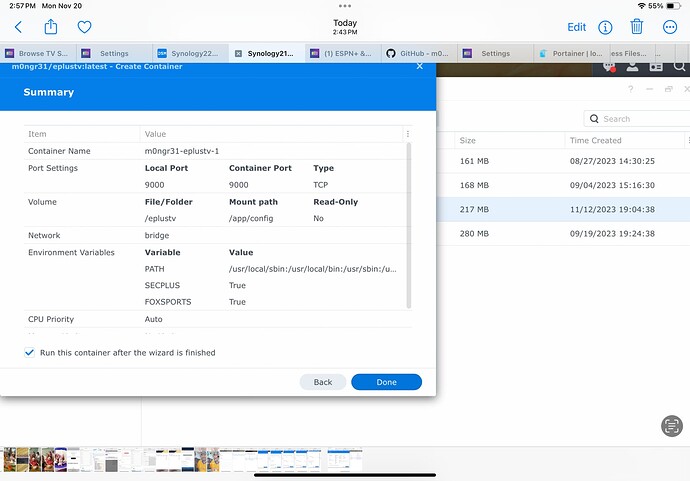Open the share sheet icon
The image size is (690, 481).
(x=51, y=27)
